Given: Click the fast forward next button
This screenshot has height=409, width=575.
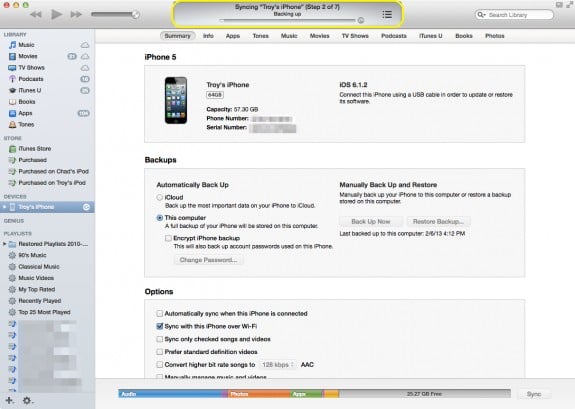Looking at the screenshot, I should tap(76, 14).
